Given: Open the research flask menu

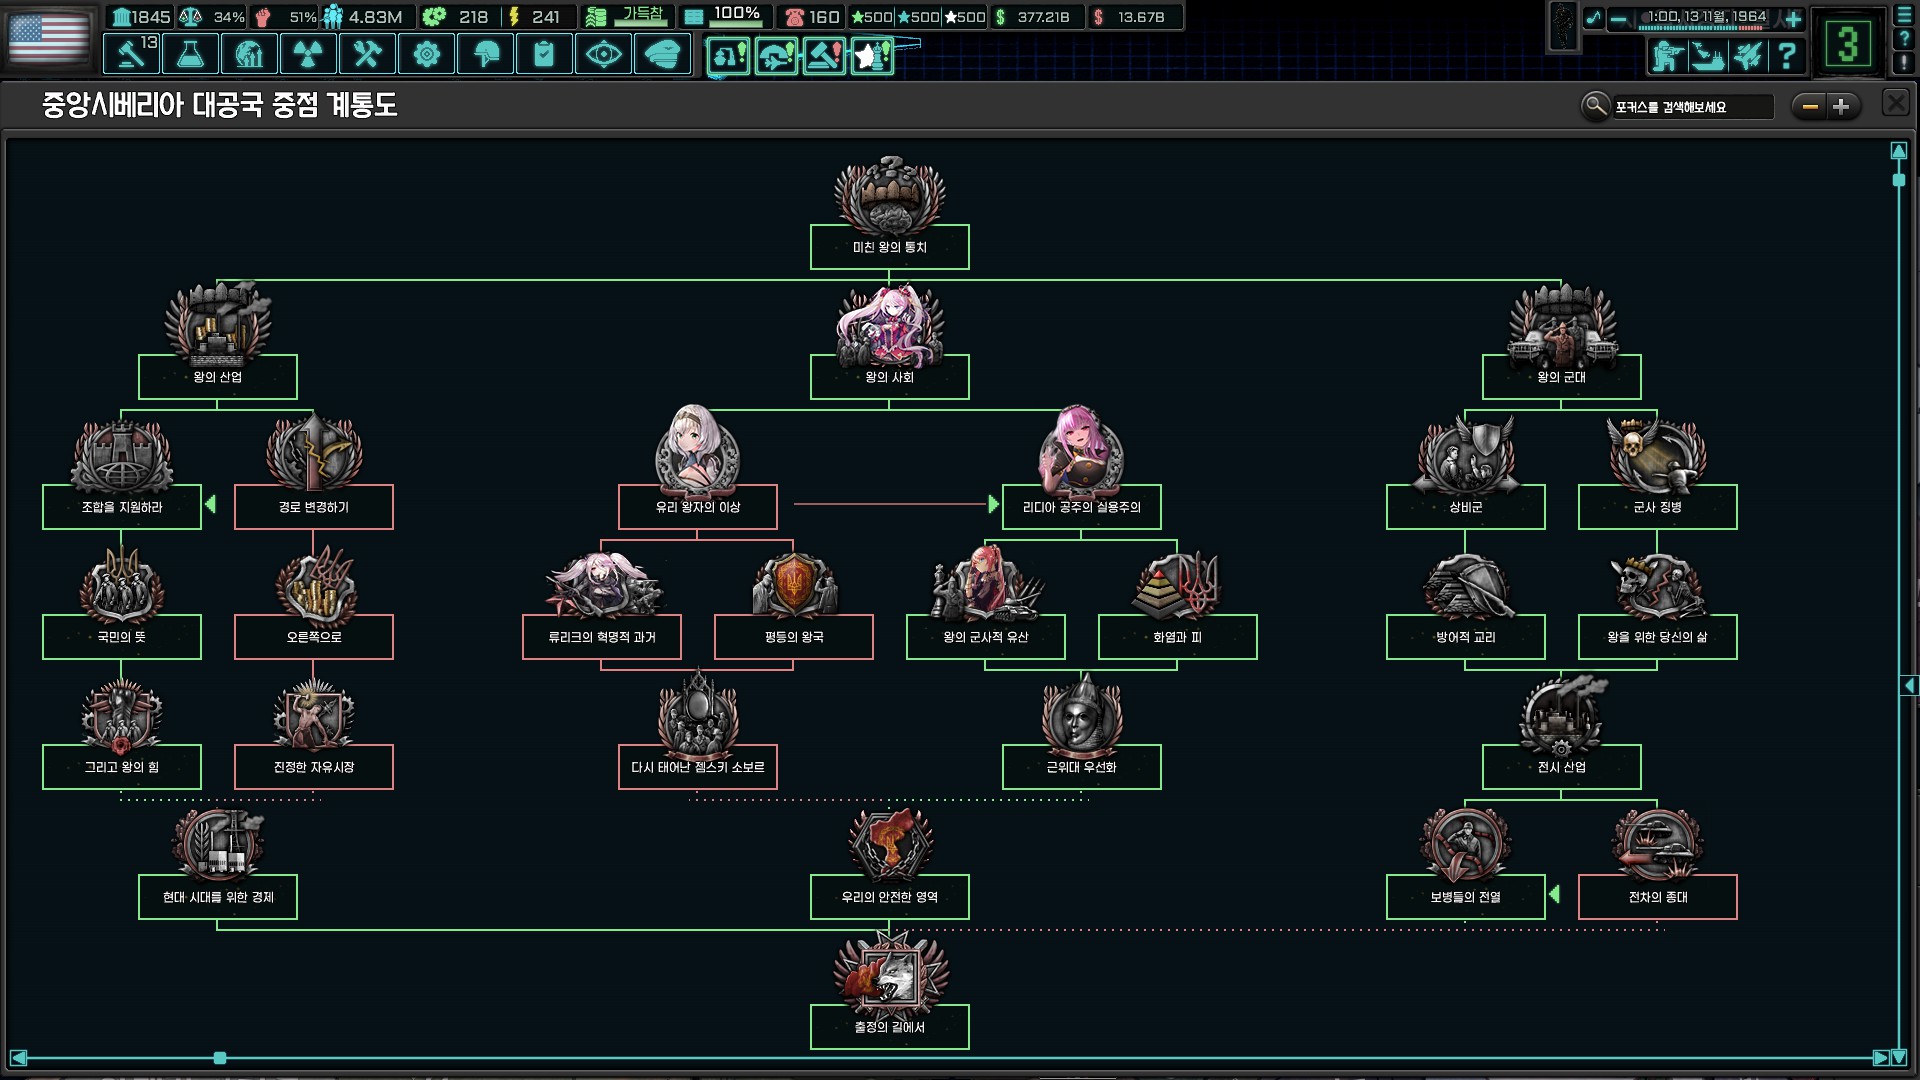Looking at the screenshot, I should (190, 54).
